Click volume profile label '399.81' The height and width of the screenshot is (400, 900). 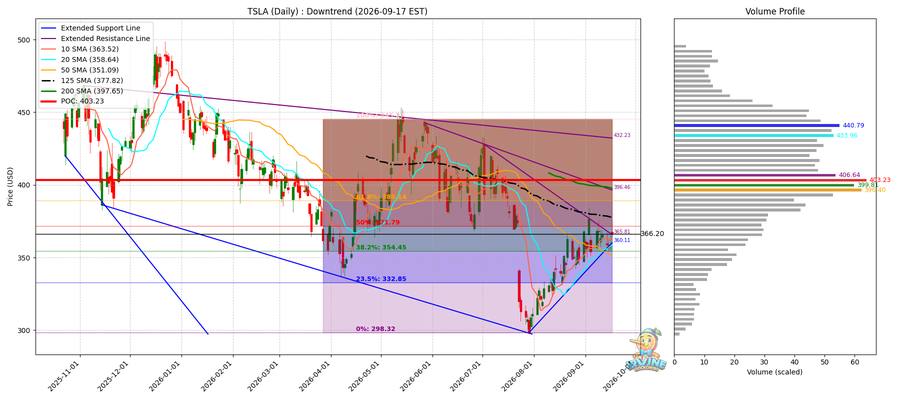click(x=867, y=185)
